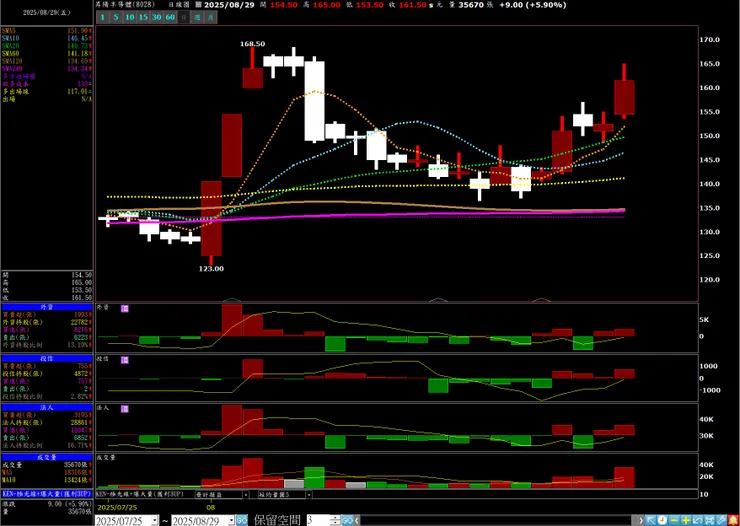Click the KEN strategy label highlighted in blue
The width and height of the screenshot is (740, 526).
(47, 493)
